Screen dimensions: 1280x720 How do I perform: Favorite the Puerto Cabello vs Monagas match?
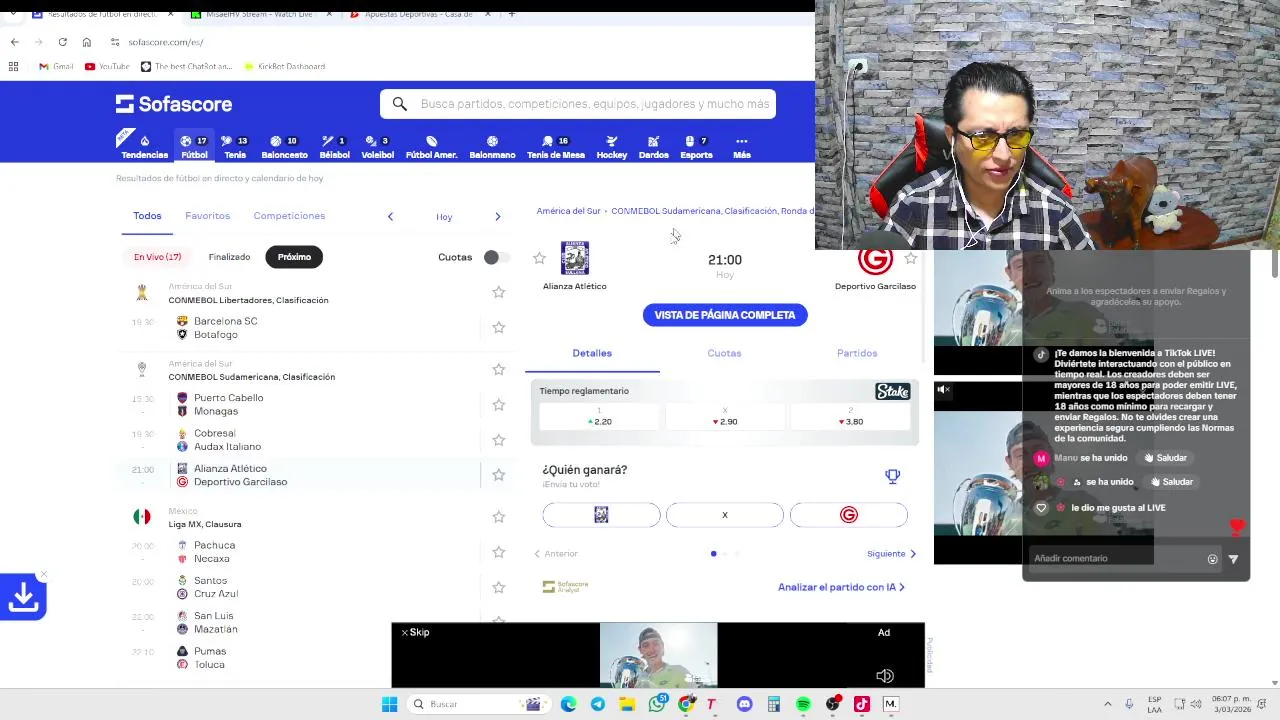[x=498, y=405]
